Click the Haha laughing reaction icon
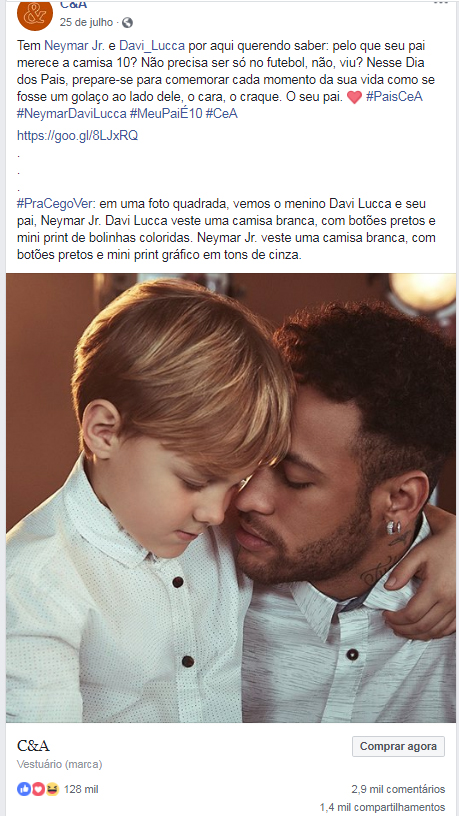The height and width of the screenshot is (816, 459). 52,789
